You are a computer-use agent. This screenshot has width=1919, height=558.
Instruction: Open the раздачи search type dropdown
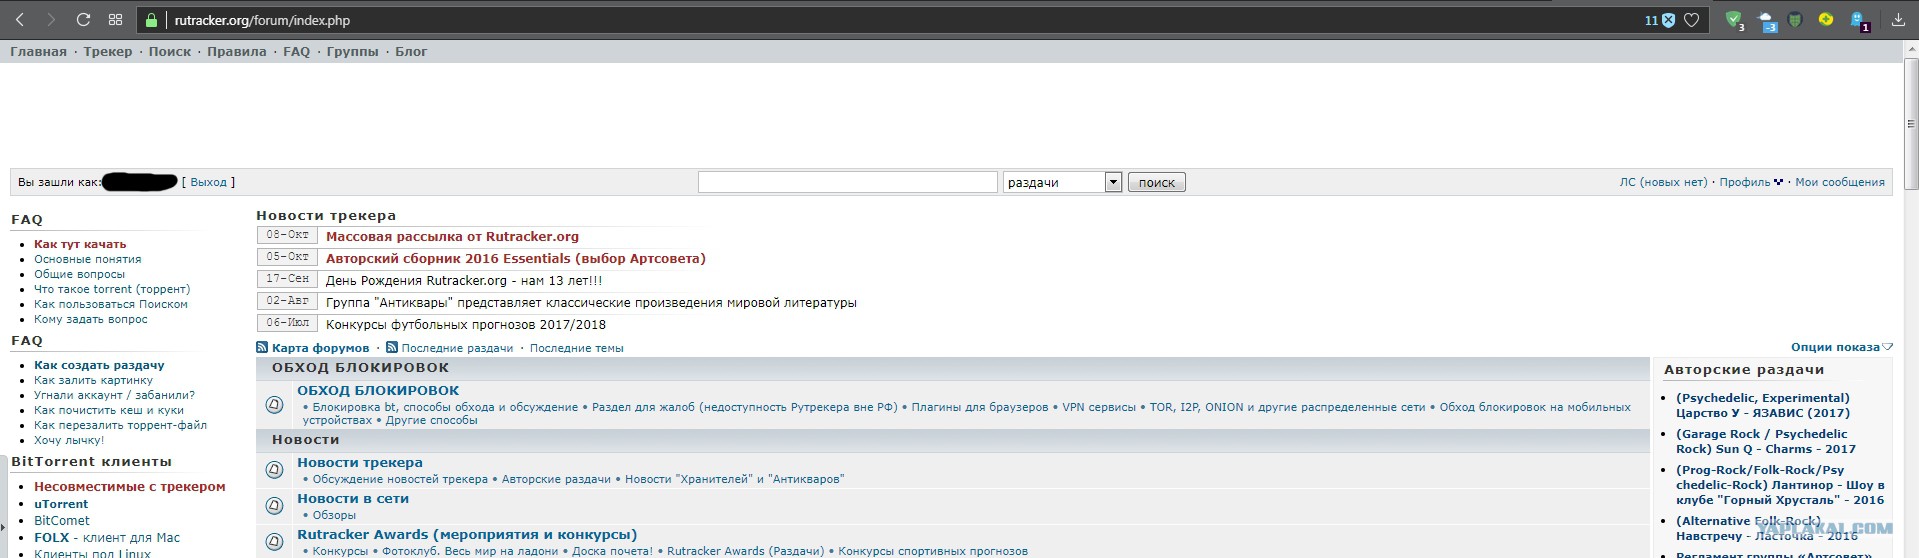(x=1062, y=182)
